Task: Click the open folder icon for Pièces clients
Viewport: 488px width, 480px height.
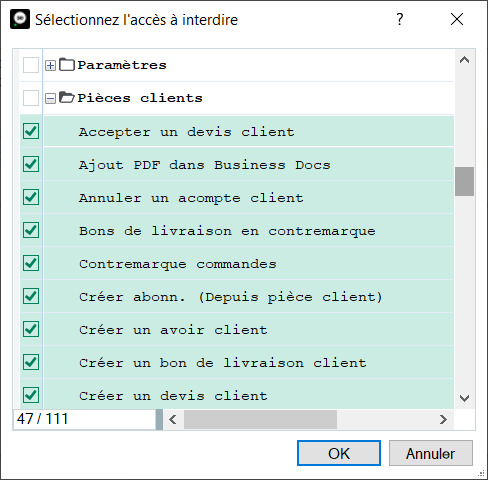Action: [67, 98]
